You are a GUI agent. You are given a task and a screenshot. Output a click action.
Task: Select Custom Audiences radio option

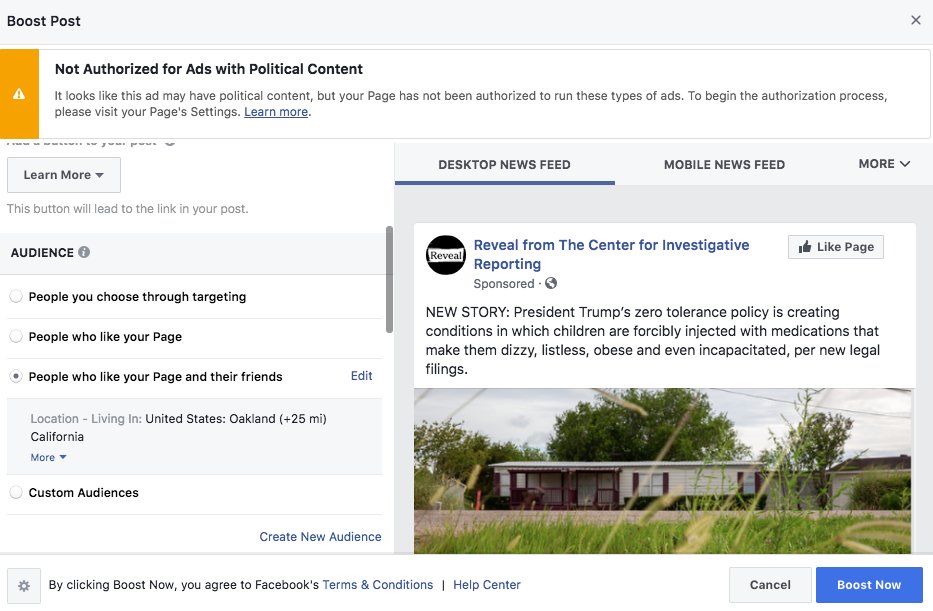16,492
